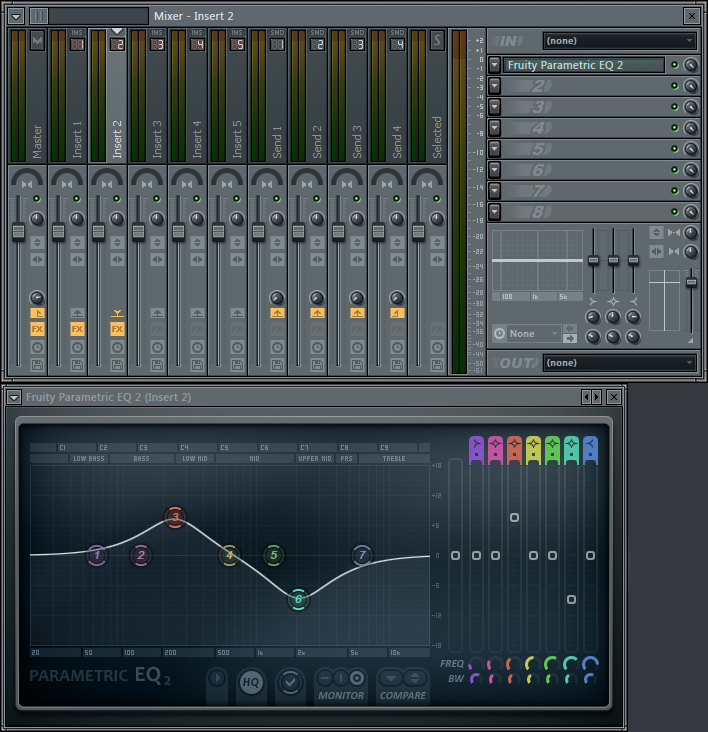Click the band 7 FREQ knob
The height and width of the screenshot is (732, 708).
(x=590, y=663)
